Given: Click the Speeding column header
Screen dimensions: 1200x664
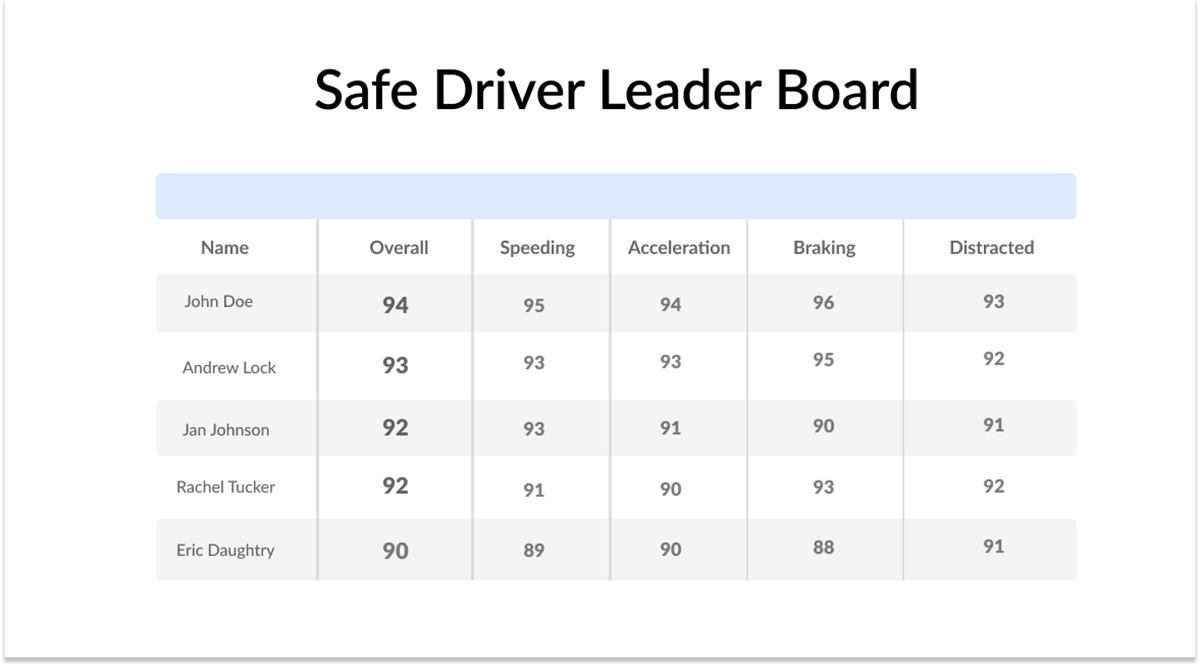Looking at the screenshot, I should click(x=537, y=248).
